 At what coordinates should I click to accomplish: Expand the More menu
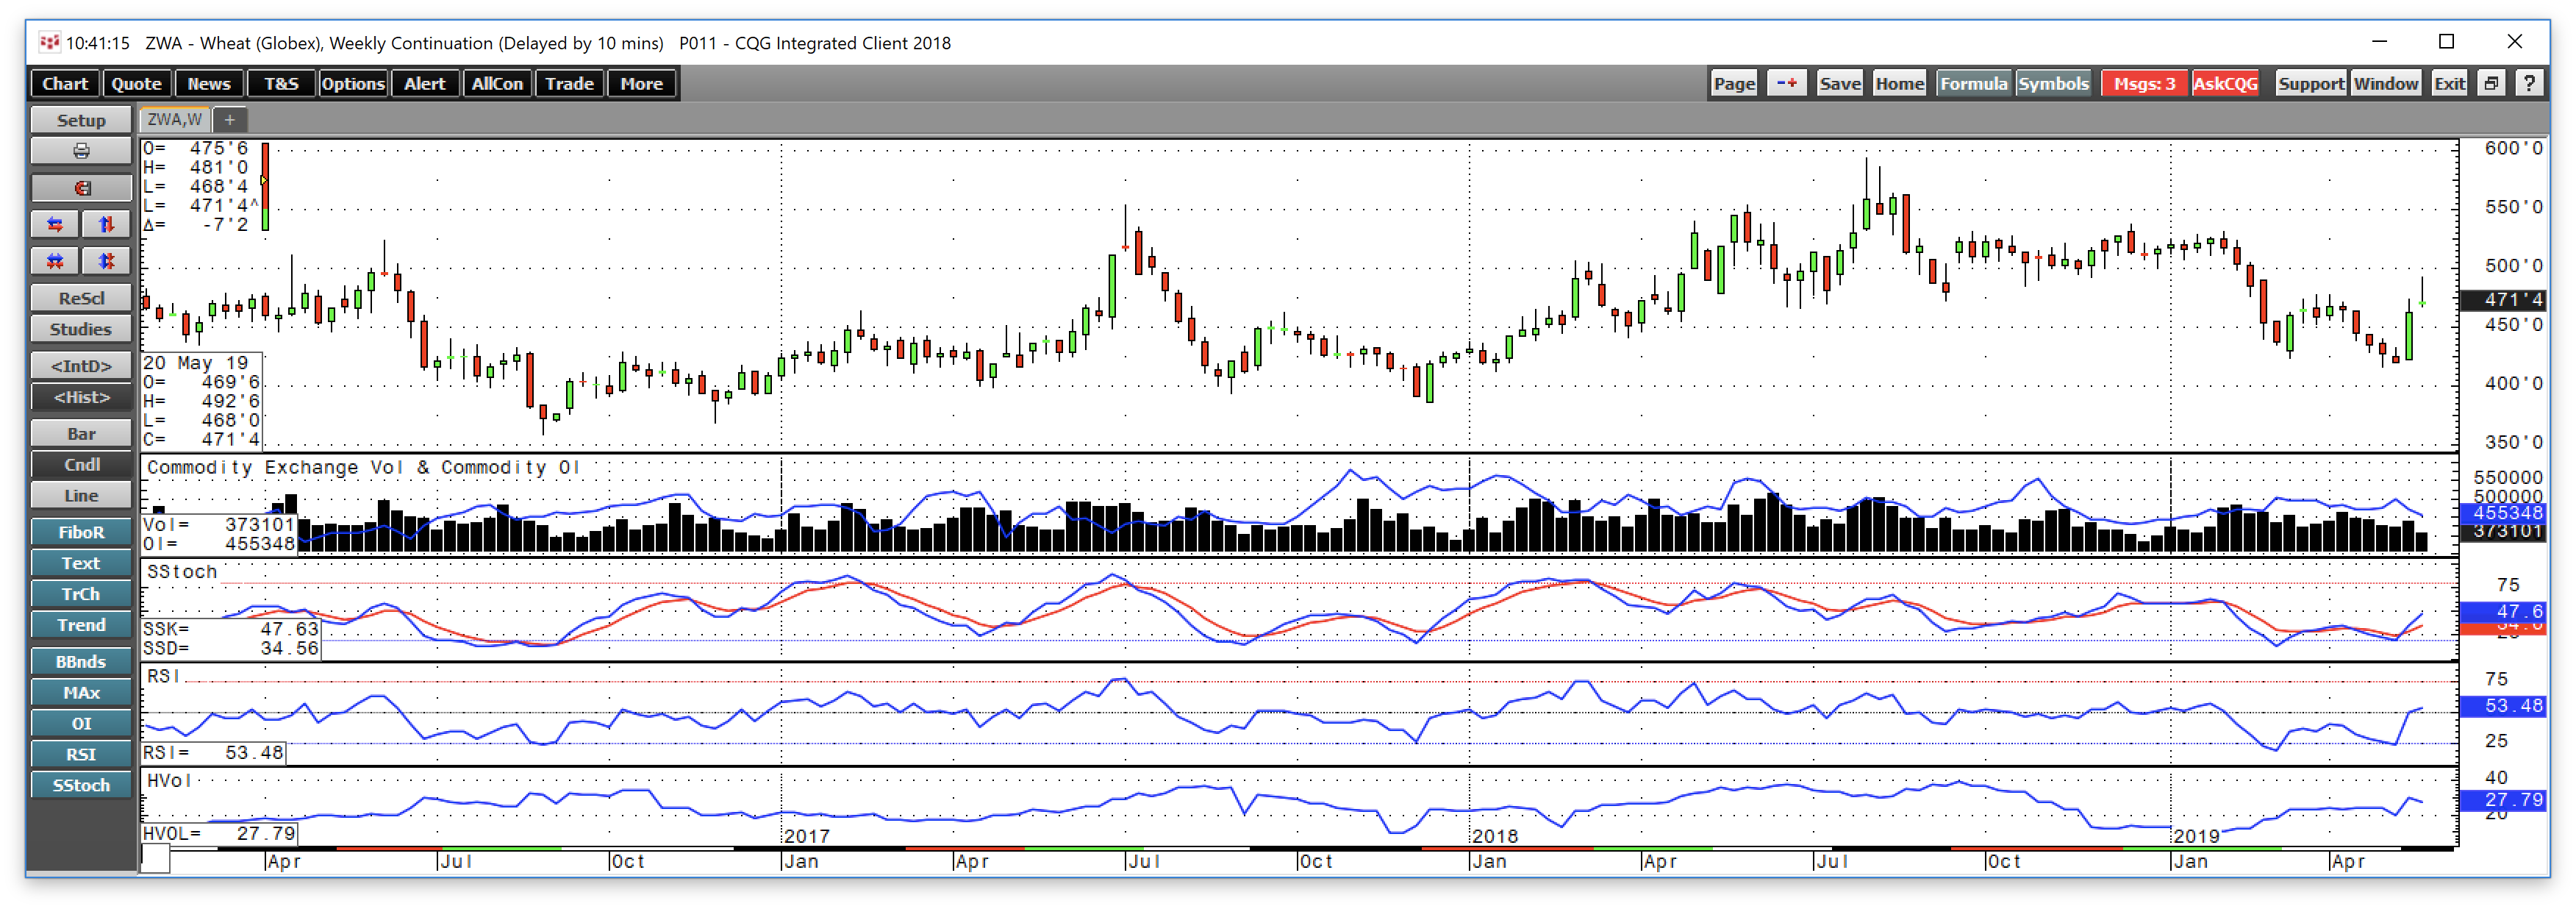[641, 84]
